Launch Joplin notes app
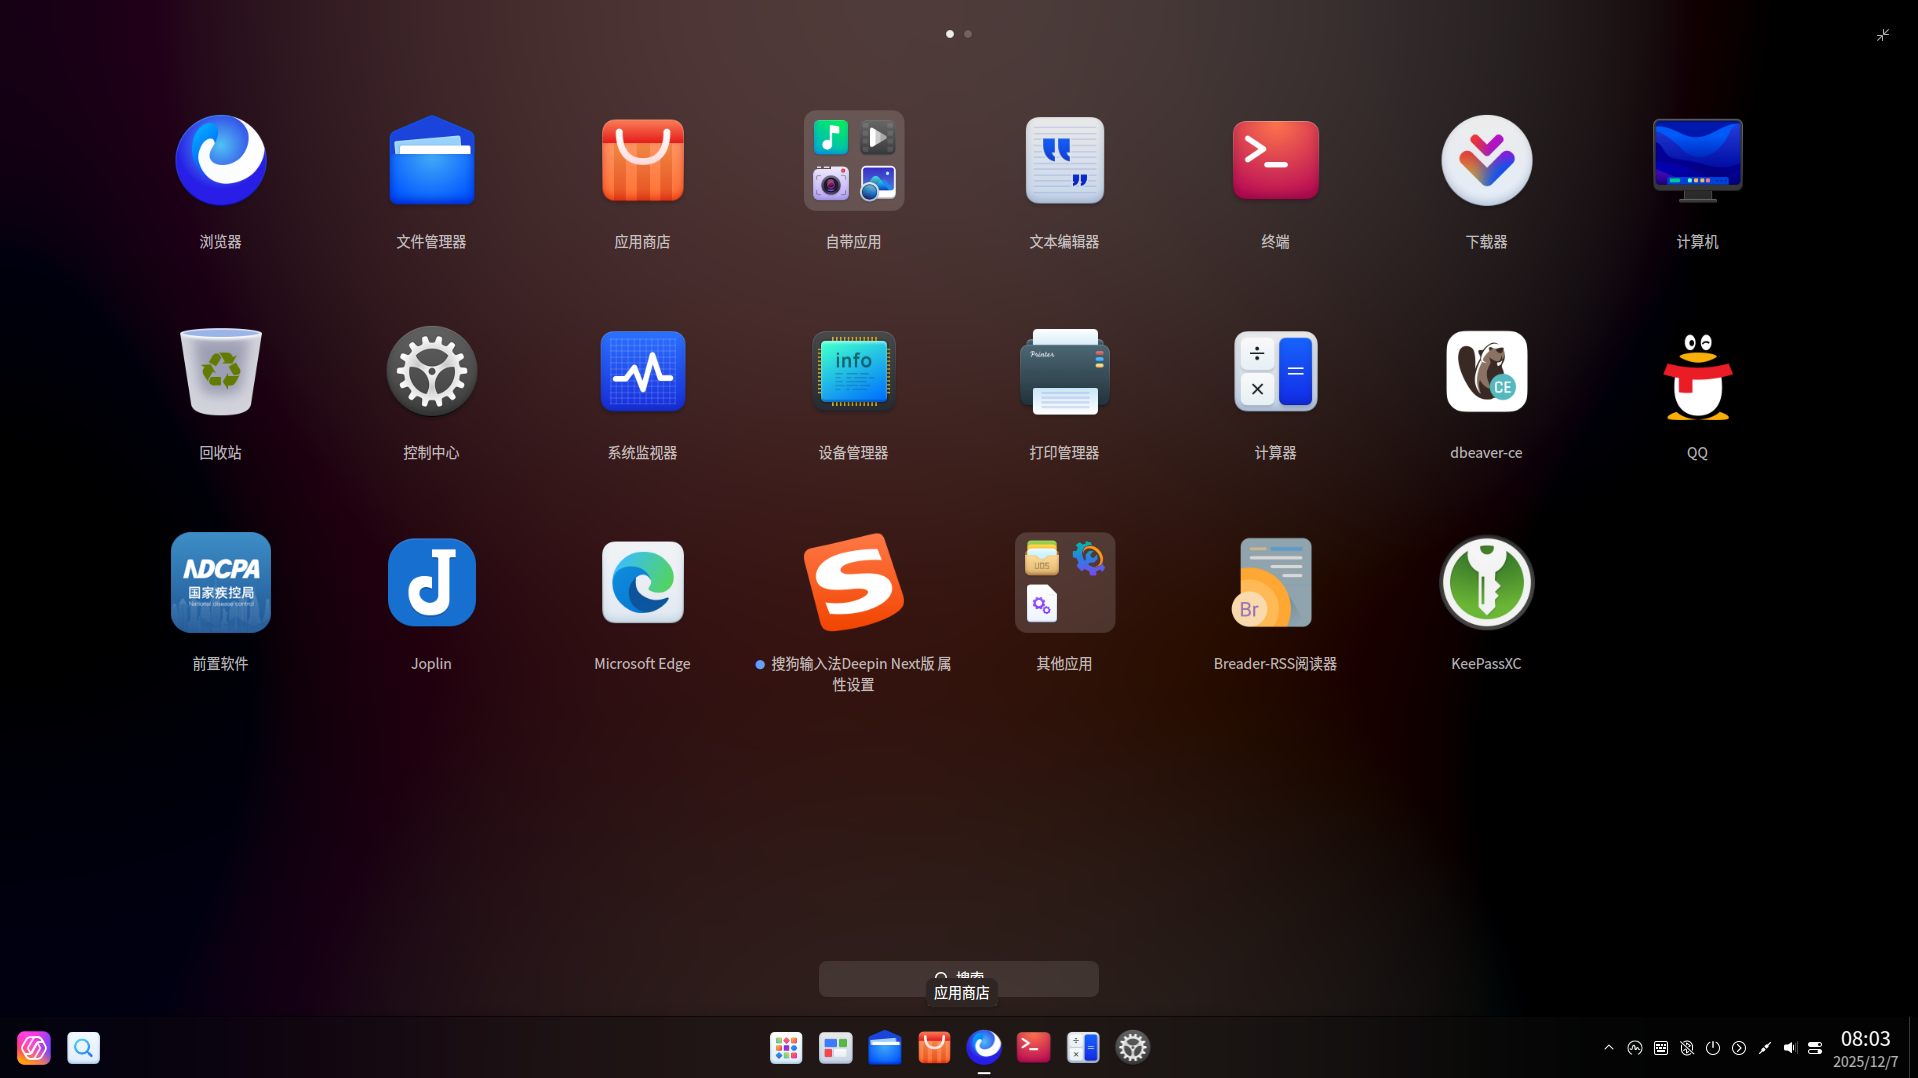Viewport: 1918px width, 1078px height. (x=431, y=582)
